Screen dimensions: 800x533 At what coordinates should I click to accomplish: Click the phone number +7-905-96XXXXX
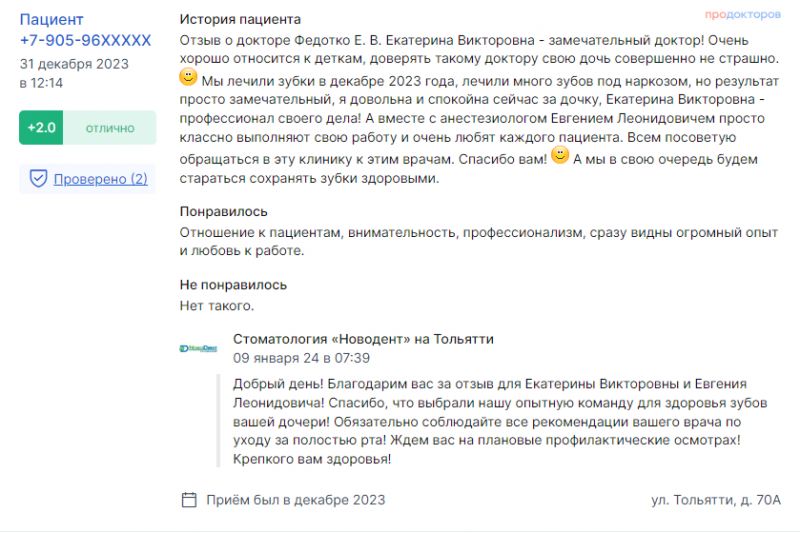pyautogui.click(x=86, y=40)
